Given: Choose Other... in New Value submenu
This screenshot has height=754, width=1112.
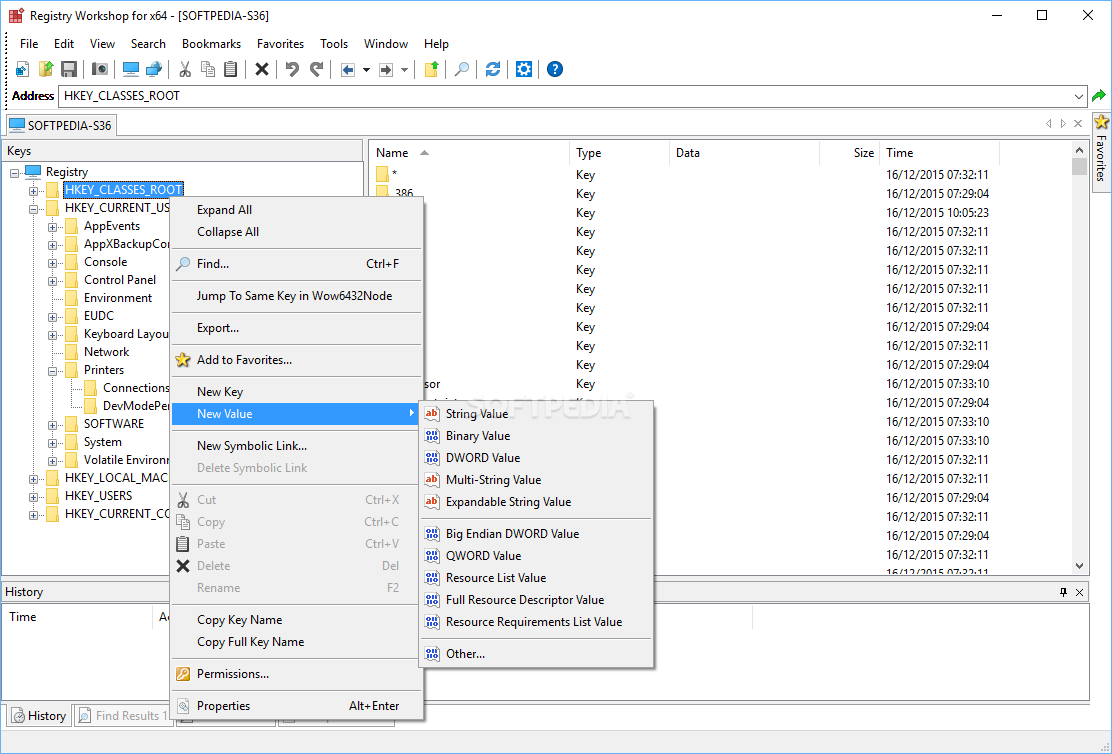Looking at the screenshot, I should click(537, 654).
